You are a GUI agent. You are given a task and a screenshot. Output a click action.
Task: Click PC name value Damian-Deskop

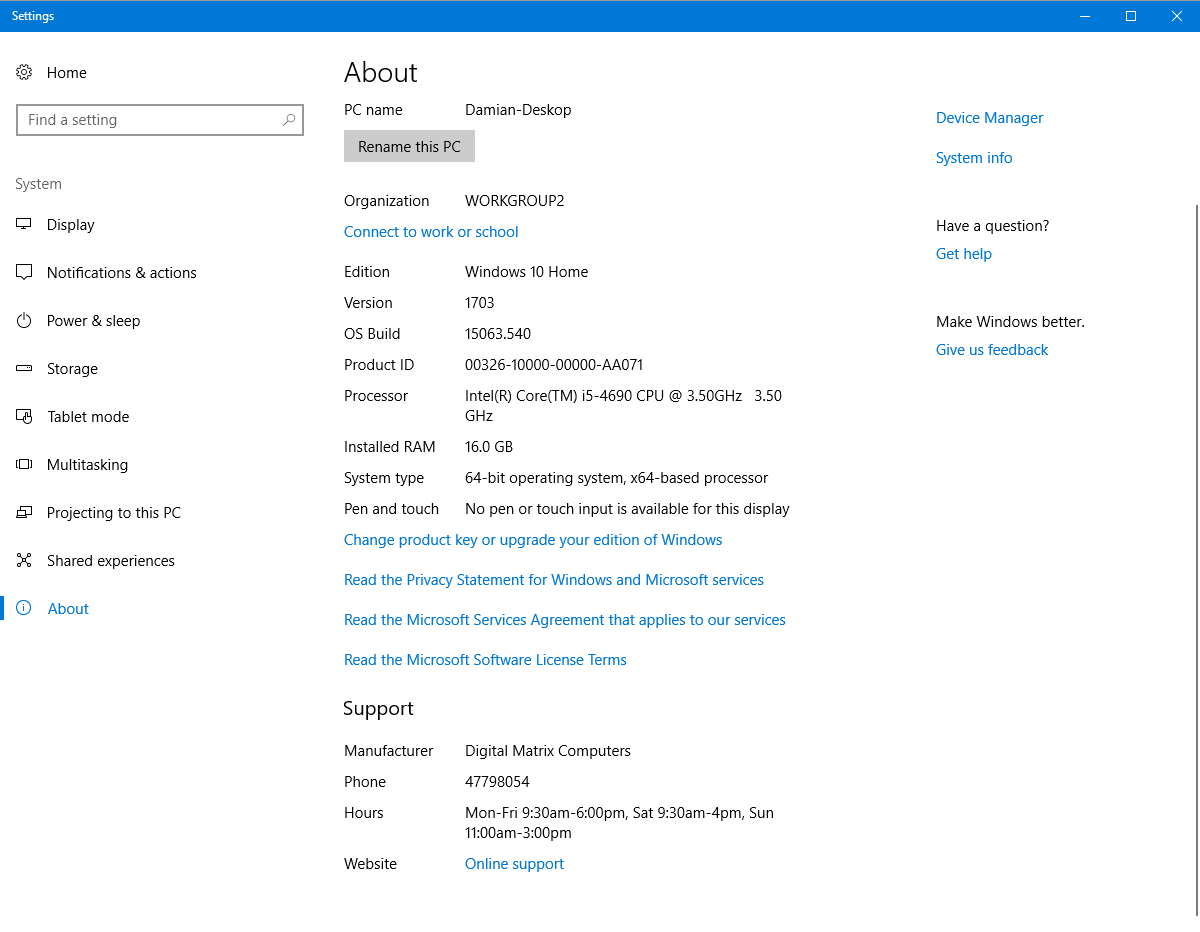(518, 110)
